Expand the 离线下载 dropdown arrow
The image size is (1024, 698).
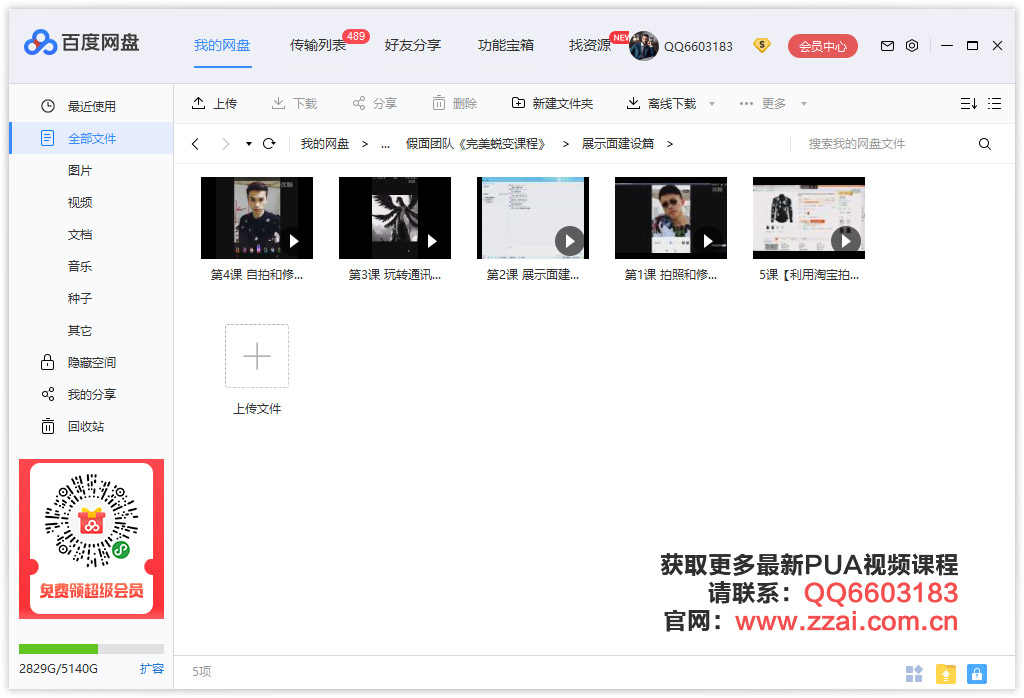tap(712, 104)
